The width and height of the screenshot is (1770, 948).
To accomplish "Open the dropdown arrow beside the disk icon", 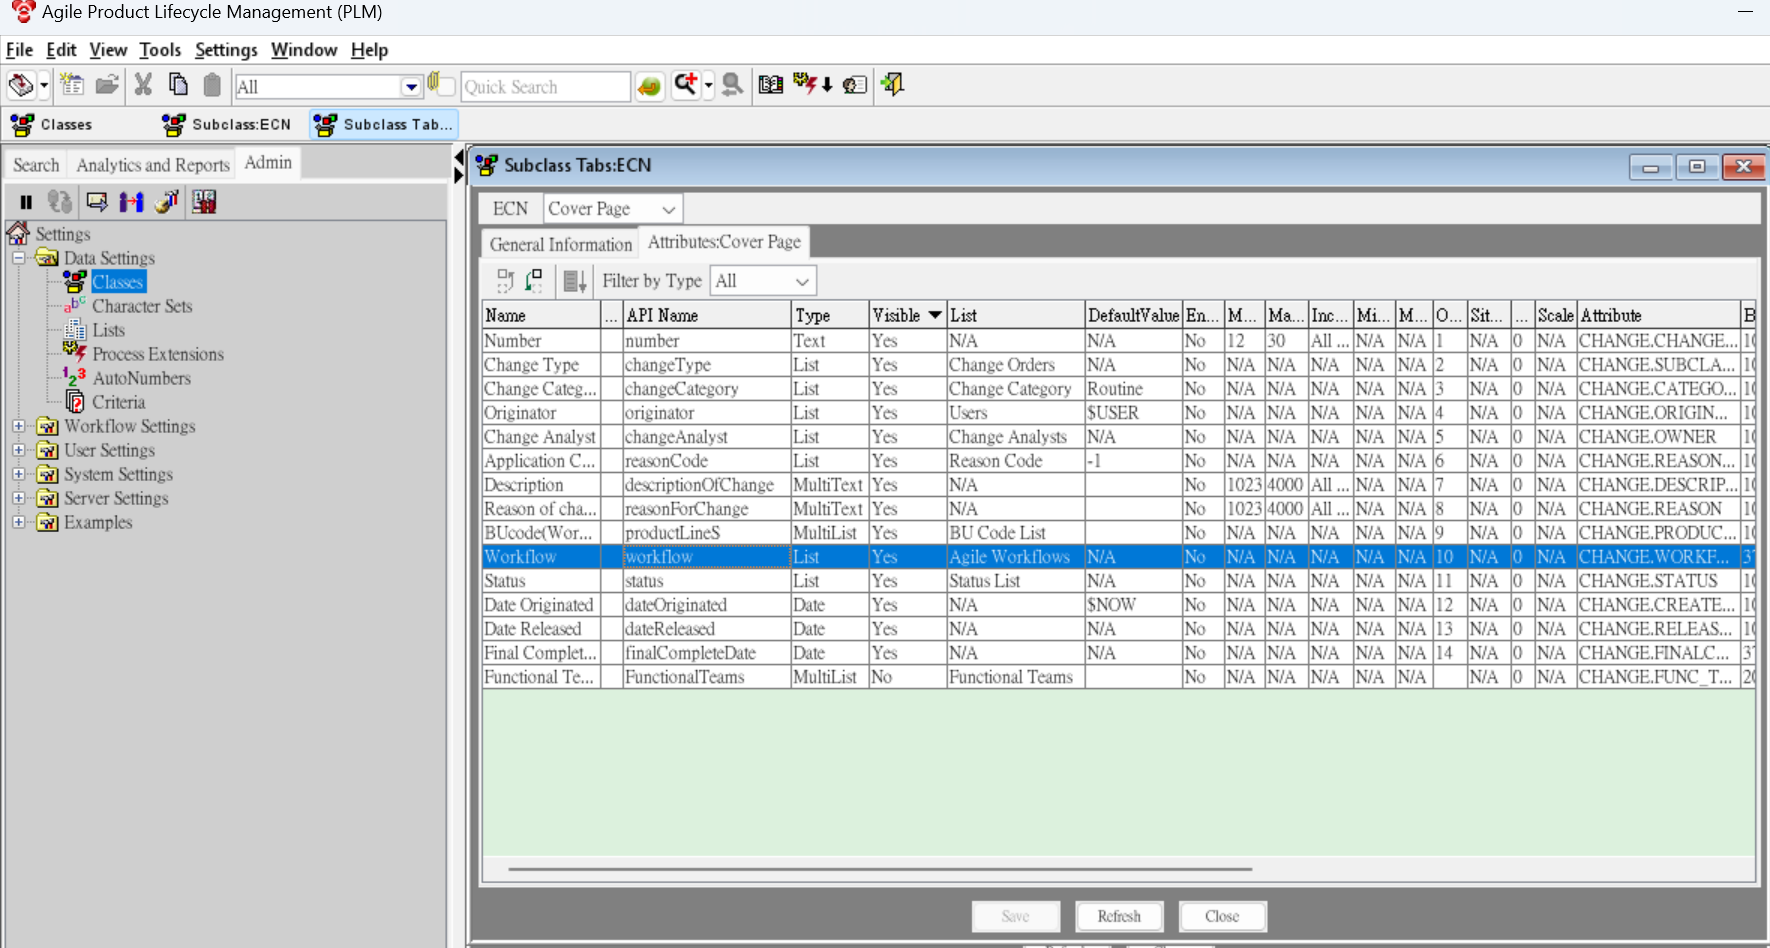I will click(44, 86).
